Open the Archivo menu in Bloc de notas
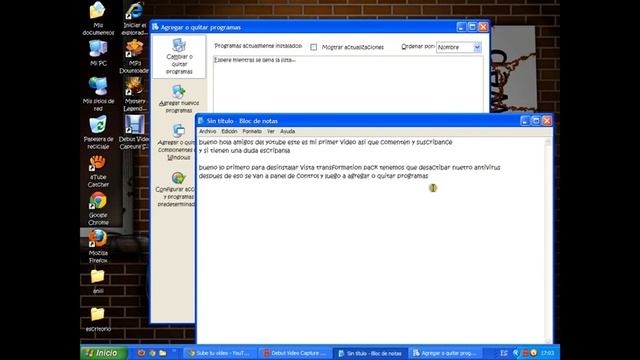This screenshot has height=360, width=640. [207, 131]
